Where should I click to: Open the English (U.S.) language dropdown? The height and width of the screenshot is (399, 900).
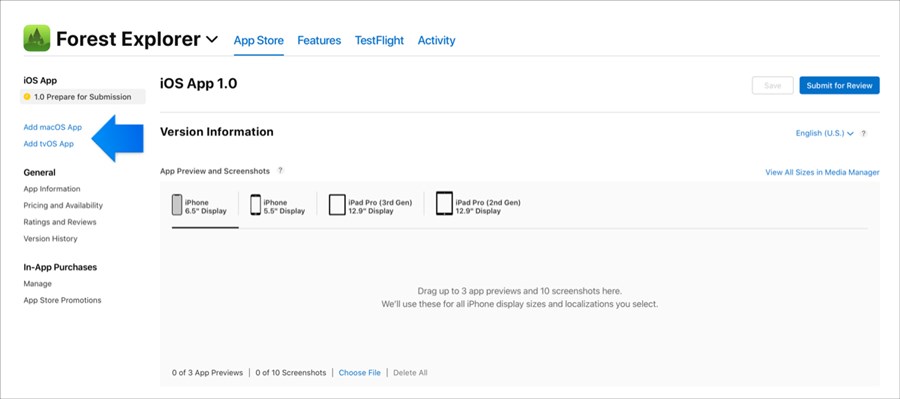[824, 133]
